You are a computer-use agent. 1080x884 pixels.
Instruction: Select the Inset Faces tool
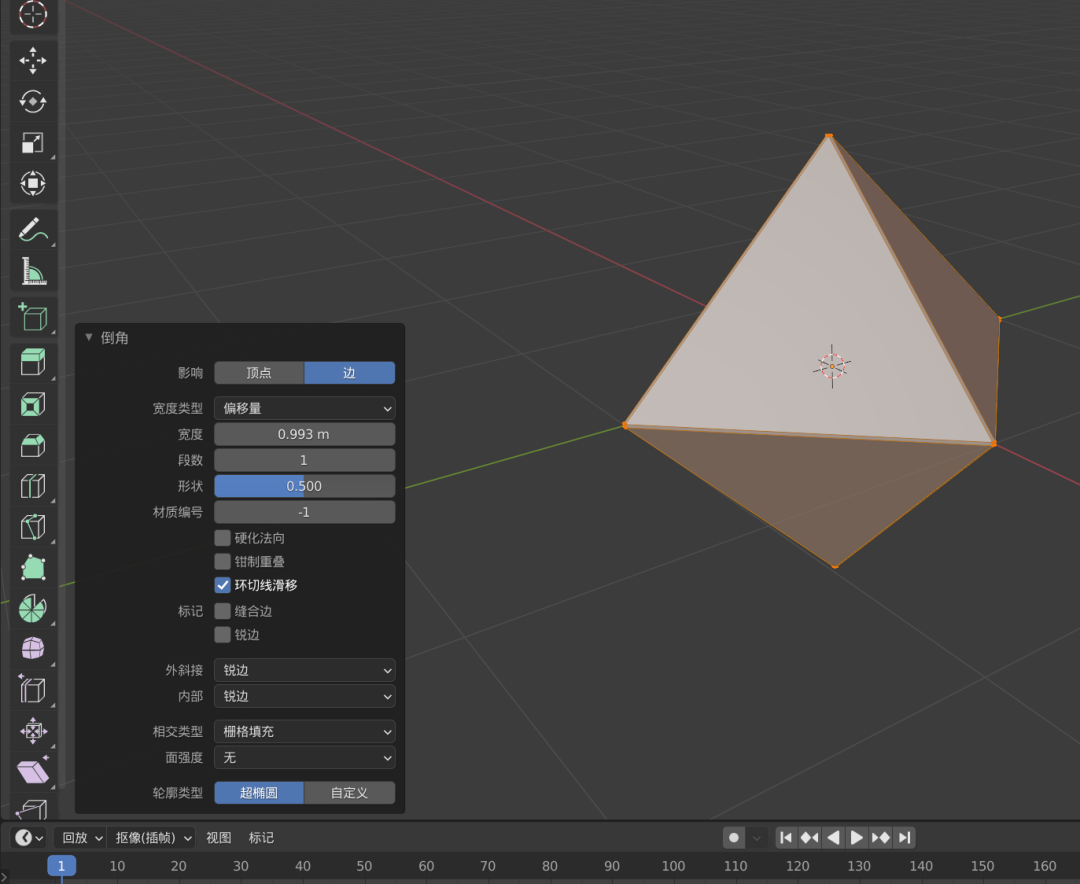coord(32,404)
